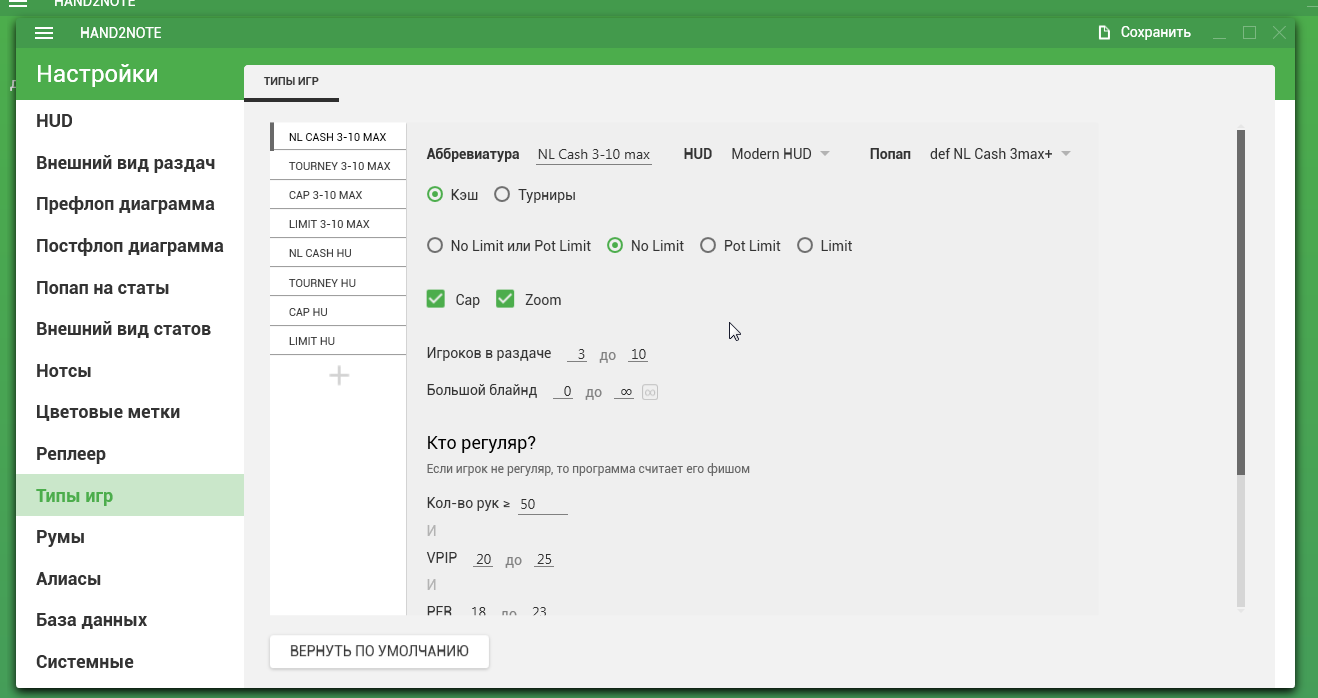1318x698 pixels.
Task: Click the Аббревиатура text field
Action: 594,155
